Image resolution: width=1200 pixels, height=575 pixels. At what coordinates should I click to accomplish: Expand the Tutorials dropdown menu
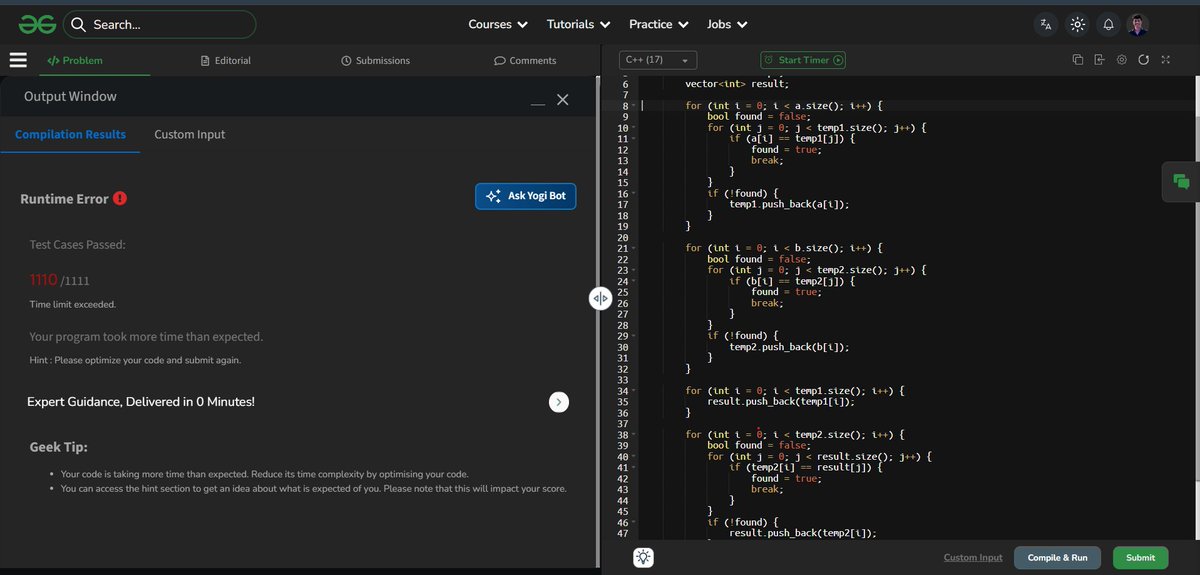point(578,24)
